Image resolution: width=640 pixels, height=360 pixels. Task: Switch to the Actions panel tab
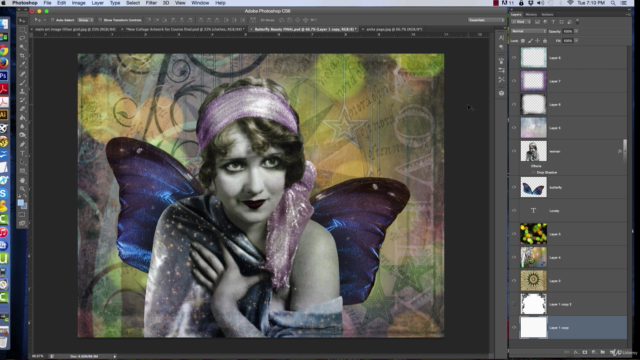547,14
